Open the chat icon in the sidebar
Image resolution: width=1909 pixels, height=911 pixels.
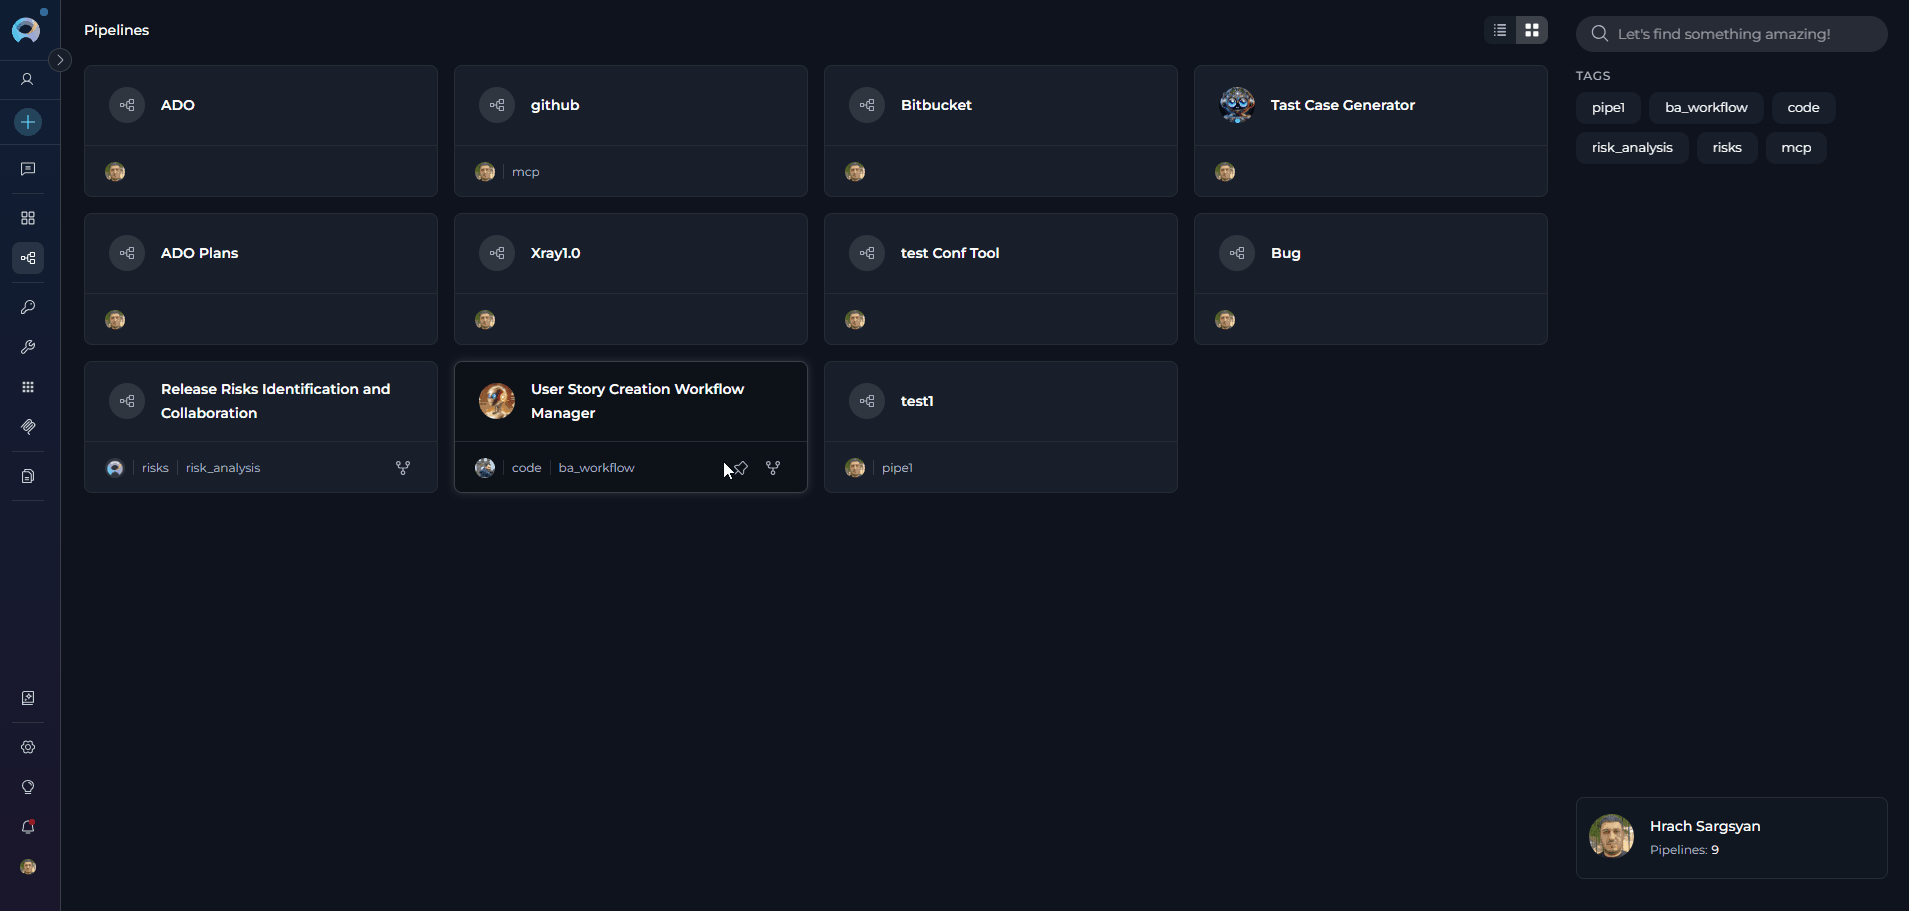pos(28,169)
